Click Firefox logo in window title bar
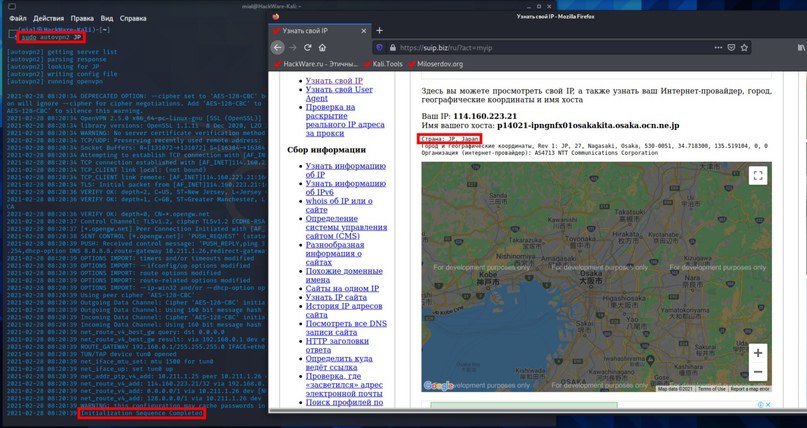The image size is (807, 428). pos(276,16)
